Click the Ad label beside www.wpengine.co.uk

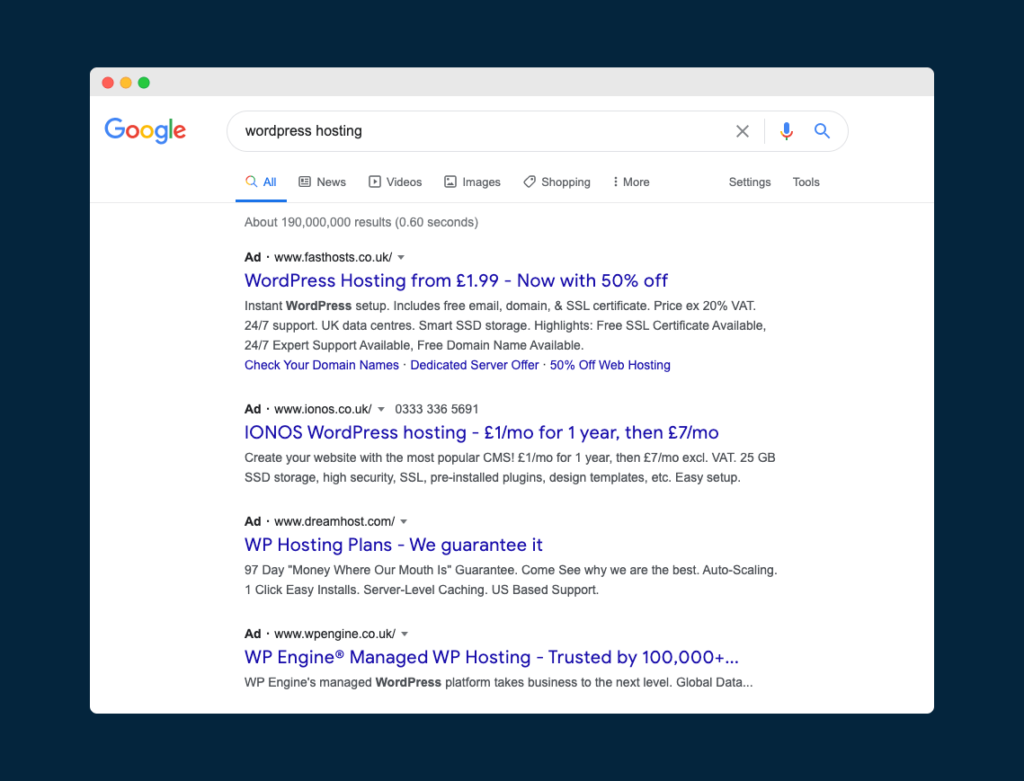pos(253,634)
